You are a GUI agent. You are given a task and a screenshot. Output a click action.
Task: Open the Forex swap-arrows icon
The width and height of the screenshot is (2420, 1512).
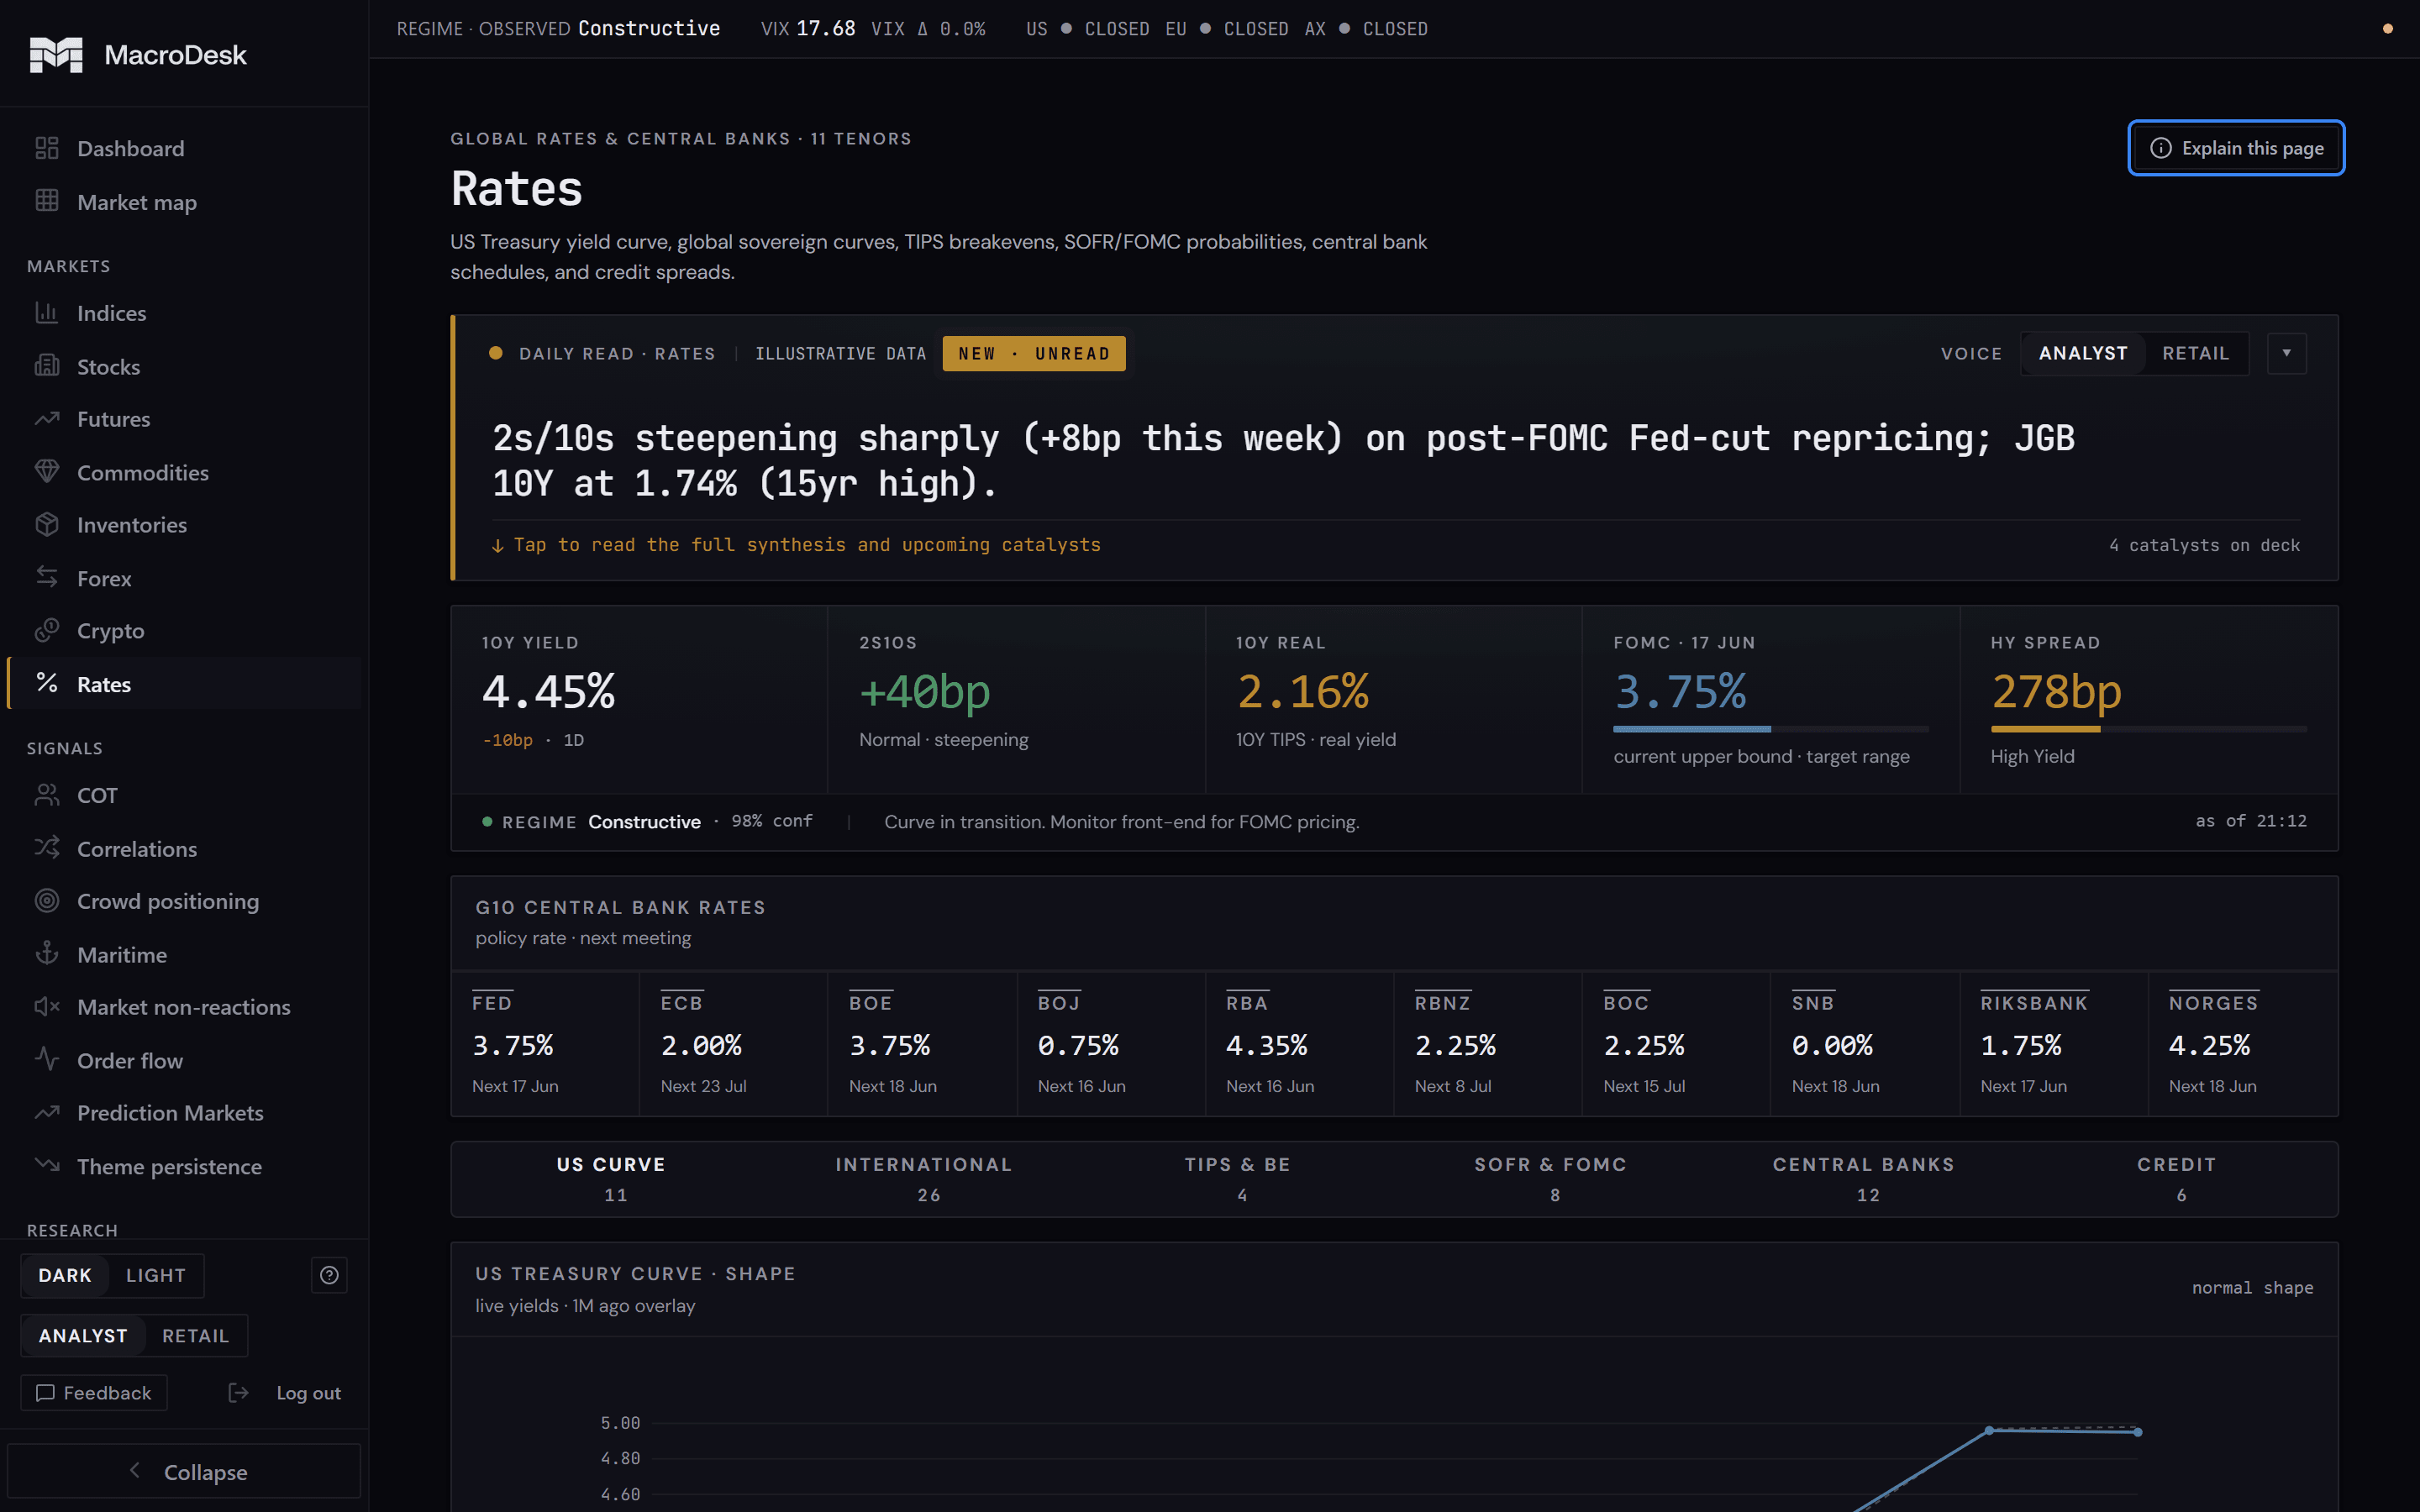point(47,577)
